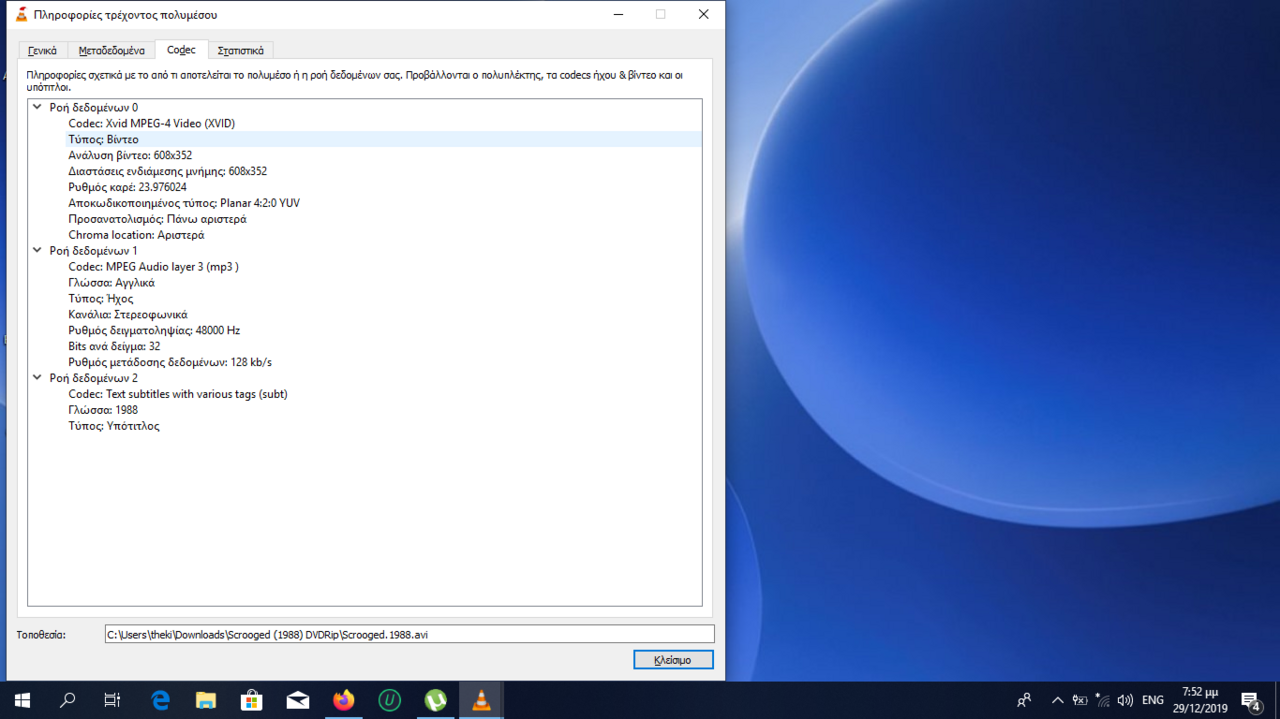Collapse the Ροή δεδομένων 2 node
The width and height of the screenshot is (1280, 719).
(37, 378)
